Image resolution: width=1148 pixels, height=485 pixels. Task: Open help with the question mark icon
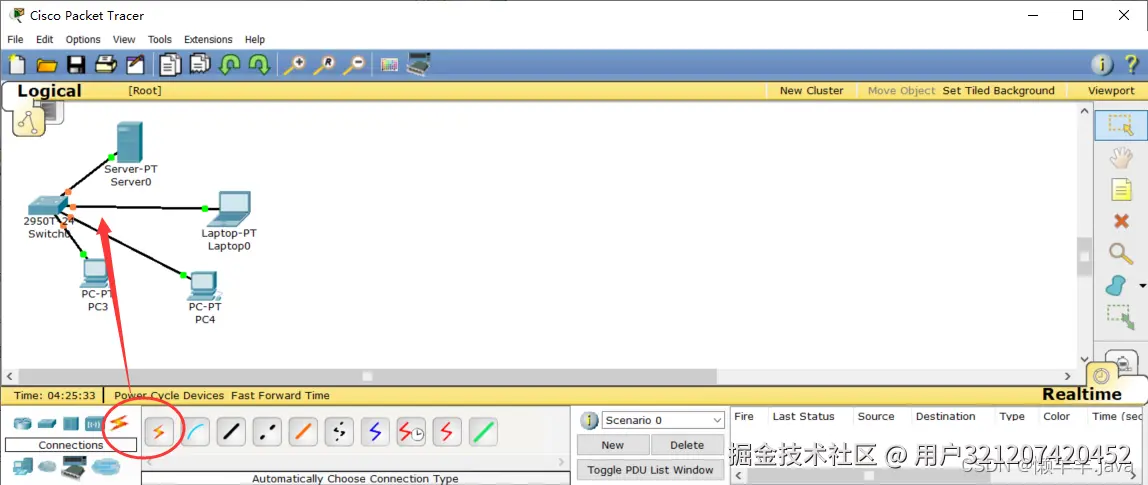tap(1131, 64)
